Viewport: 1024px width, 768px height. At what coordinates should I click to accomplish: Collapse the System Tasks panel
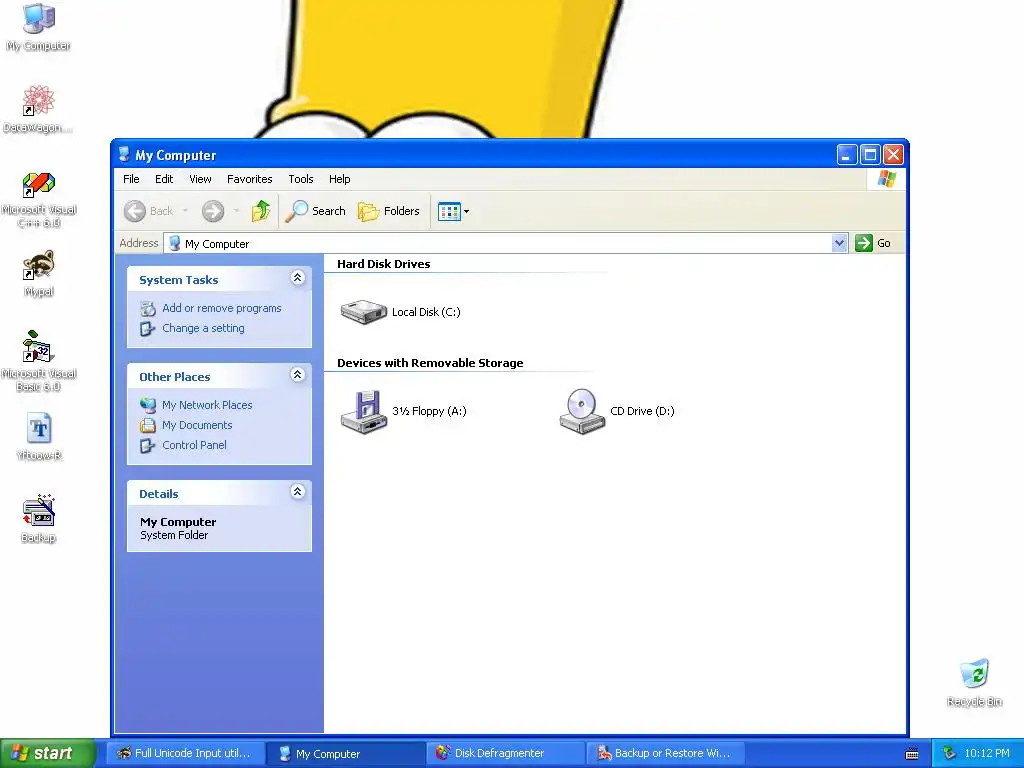[297, 278]
